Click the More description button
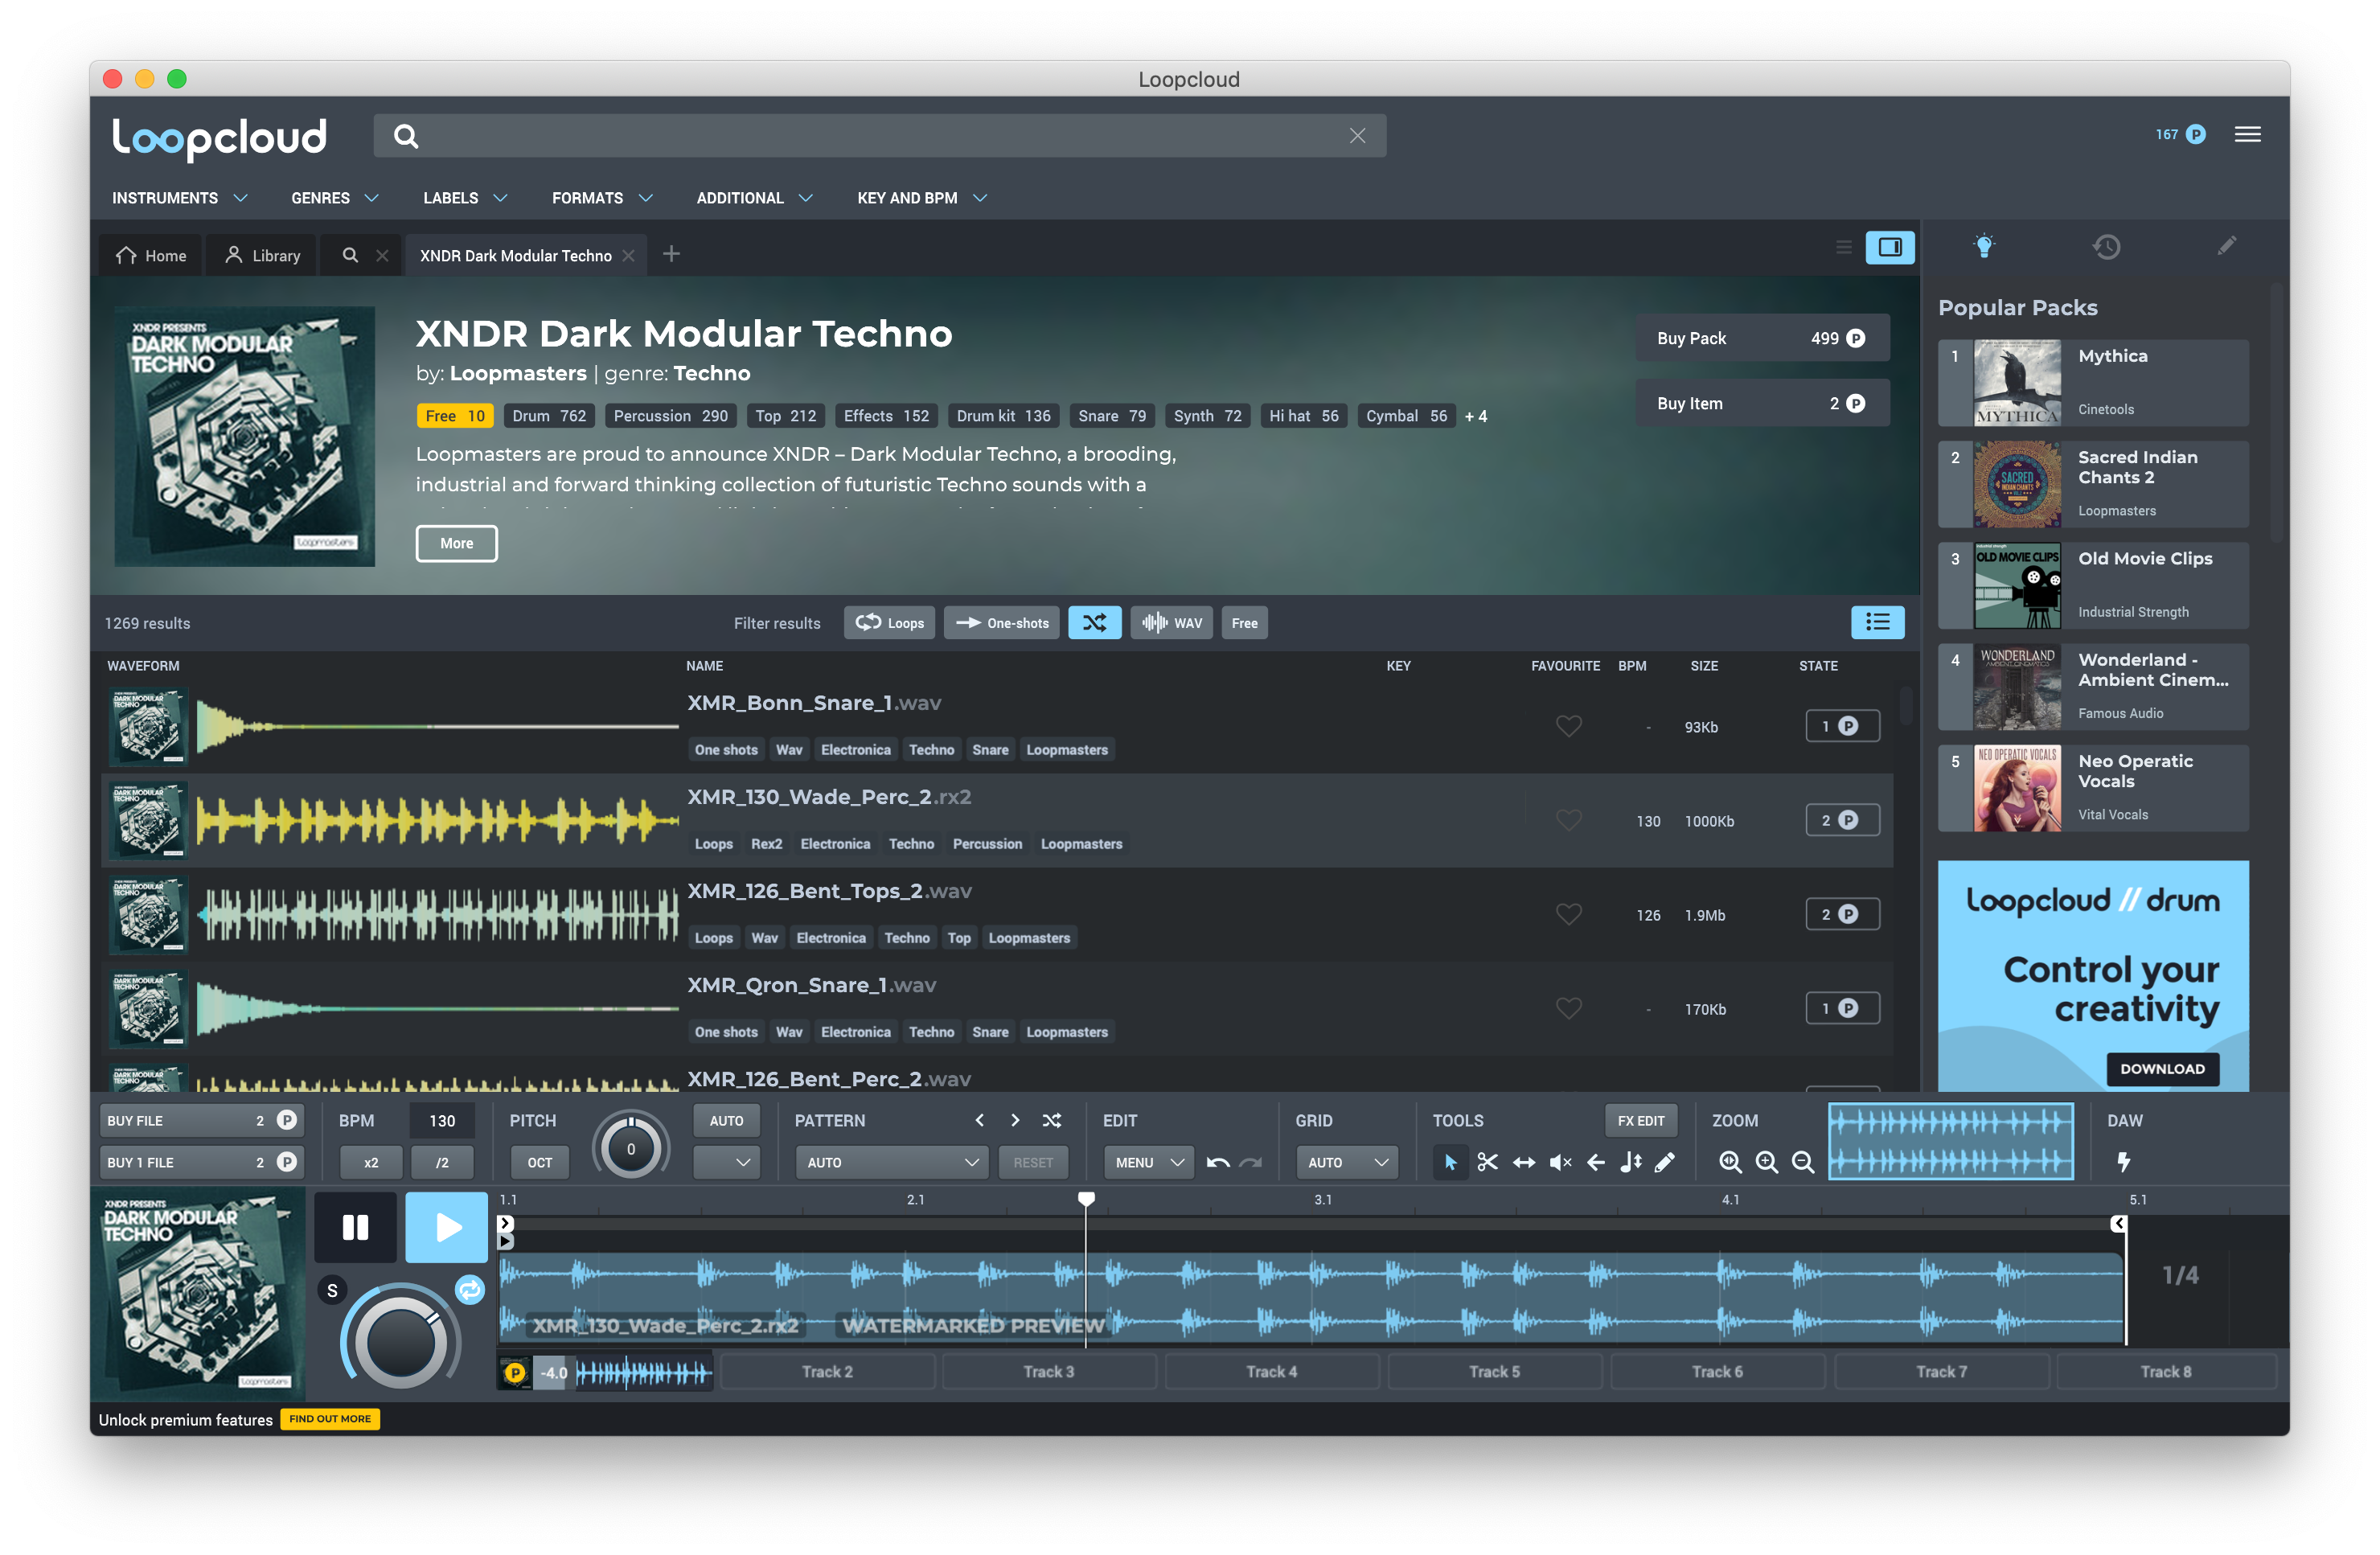 [x=456, y=543]
